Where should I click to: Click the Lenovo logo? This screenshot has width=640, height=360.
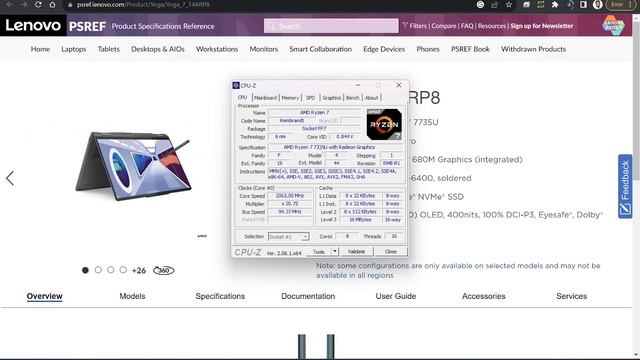tap(33, 25)
